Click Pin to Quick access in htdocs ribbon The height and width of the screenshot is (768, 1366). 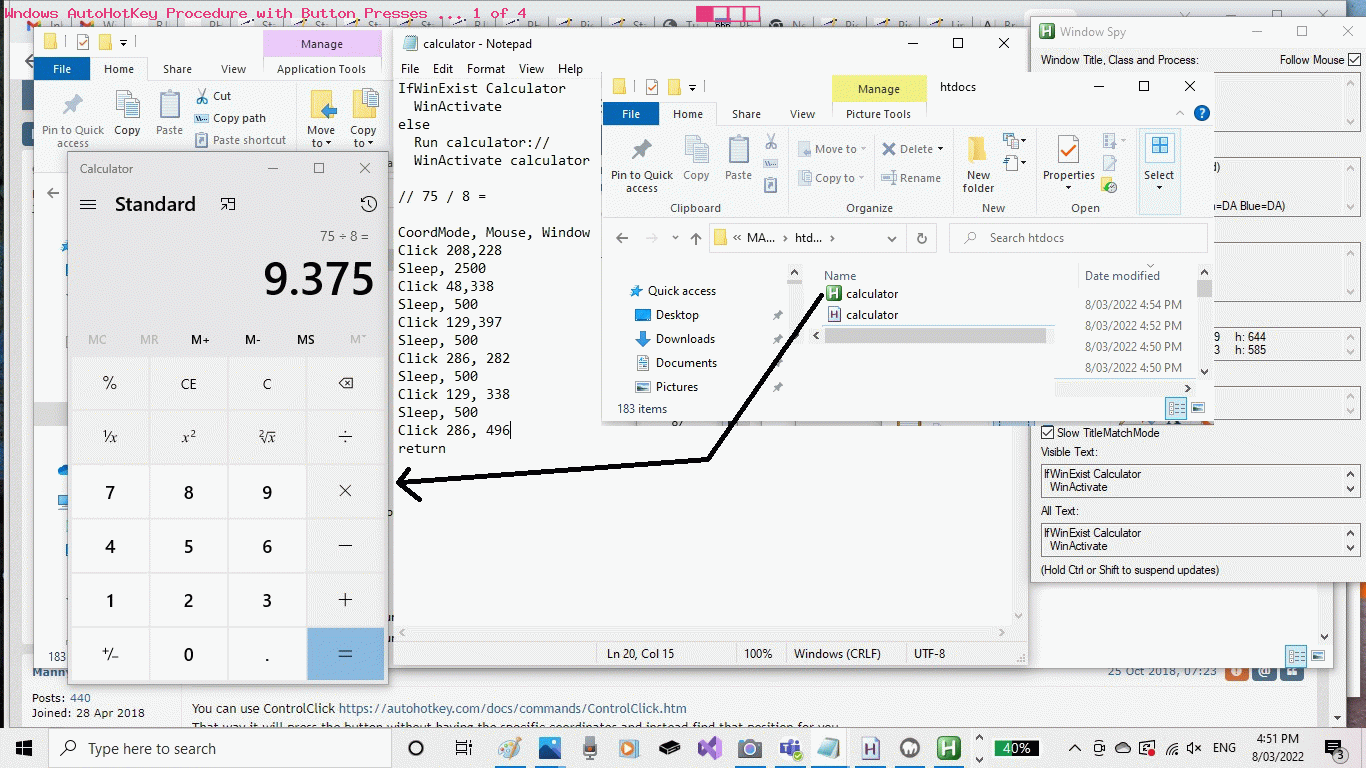[642, 165]
